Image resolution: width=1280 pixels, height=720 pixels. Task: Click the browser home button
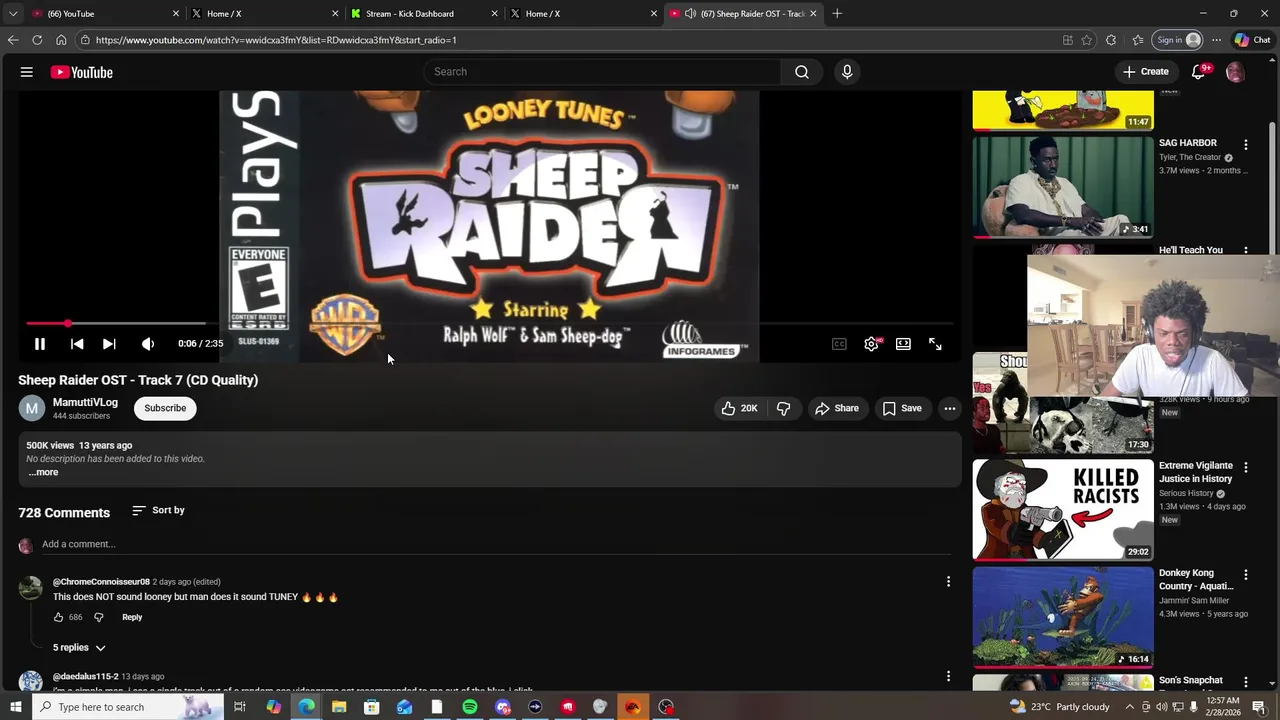click(x=61, y=40)
